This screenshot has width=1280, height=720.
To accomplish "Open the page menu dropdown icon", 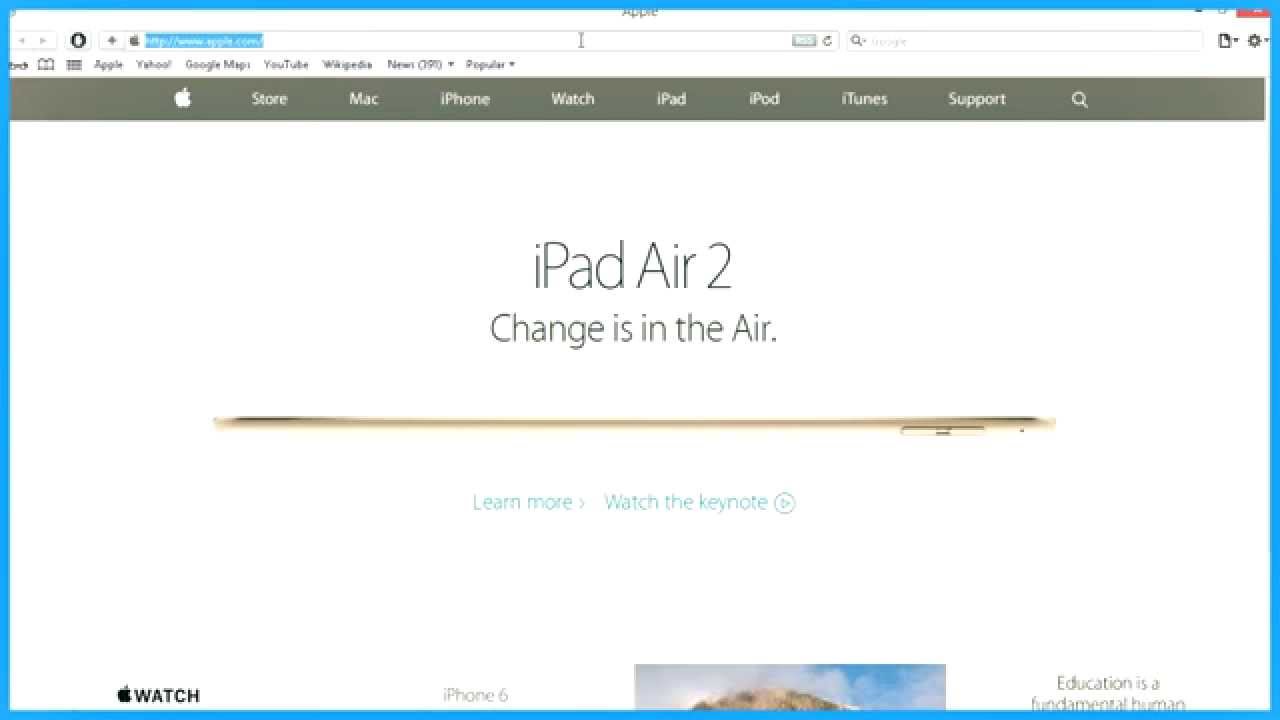I will click(1227, 41).
